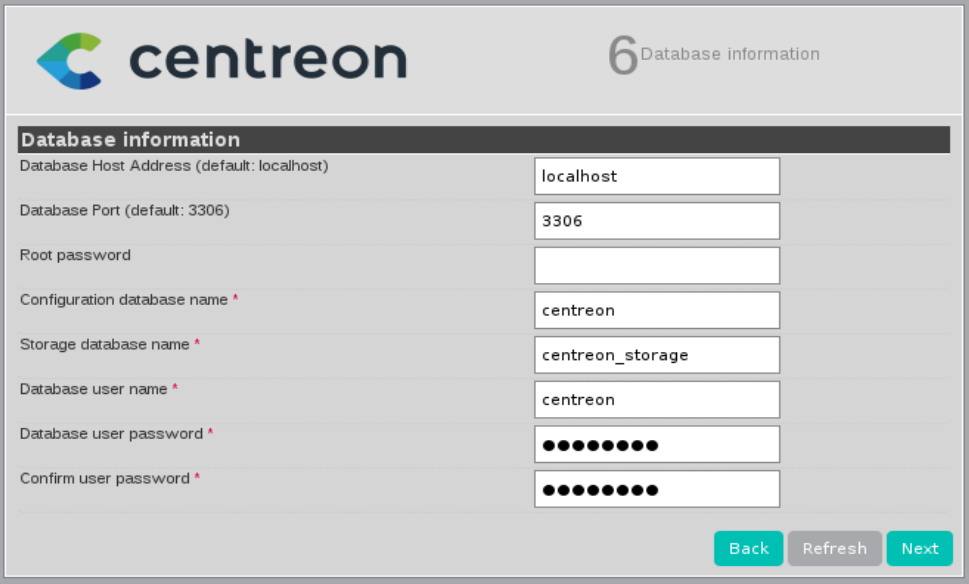Click the Storage database name field
This screenshot has height=584, width=969.
(x=656, y=355)
